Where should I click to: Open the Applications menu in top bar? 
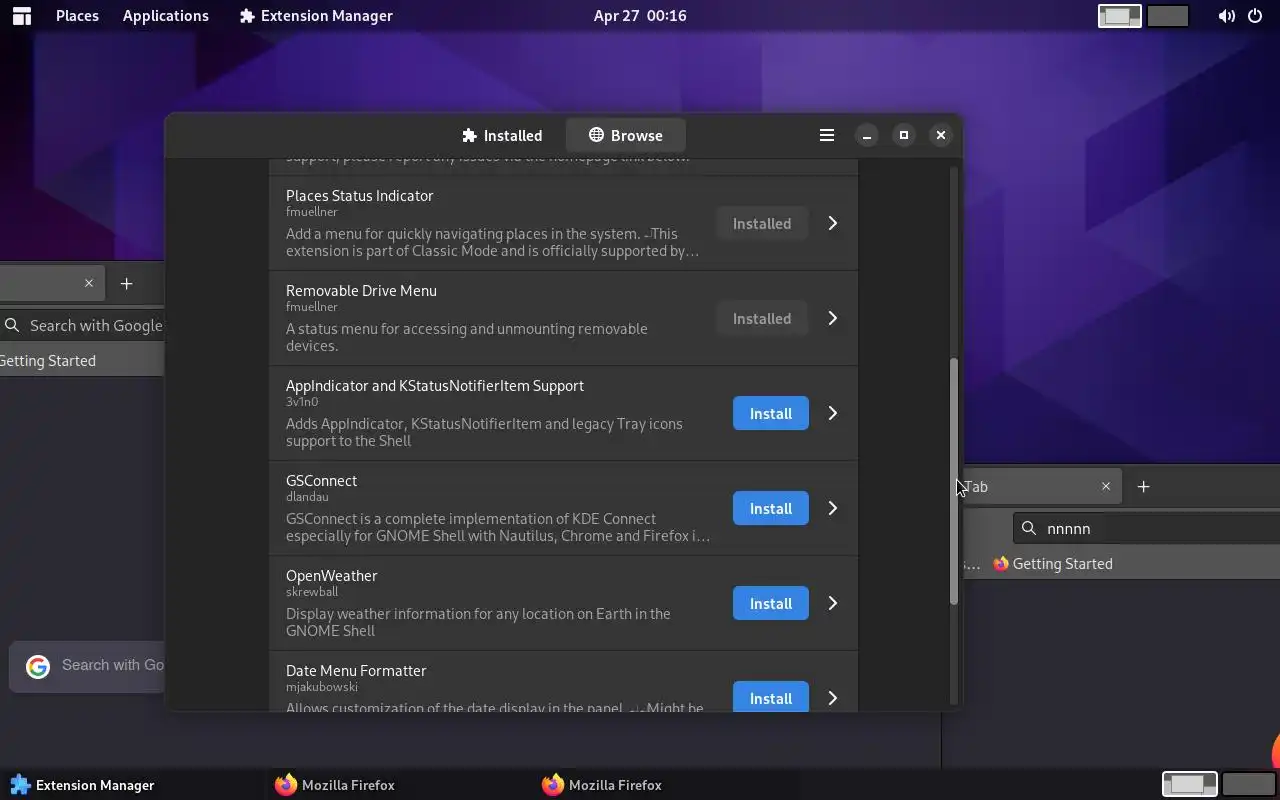pyautogui.click(x=166, y=15)
